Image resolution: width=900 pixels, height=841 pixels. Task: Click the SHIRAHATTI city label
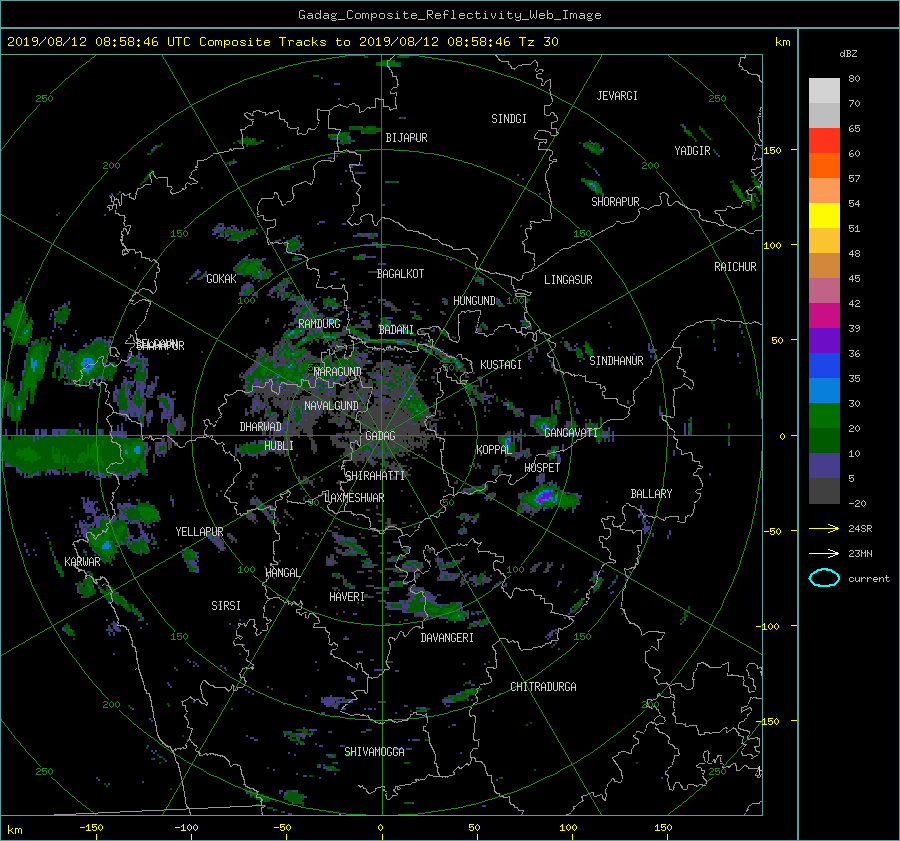(x=375, y=476)
